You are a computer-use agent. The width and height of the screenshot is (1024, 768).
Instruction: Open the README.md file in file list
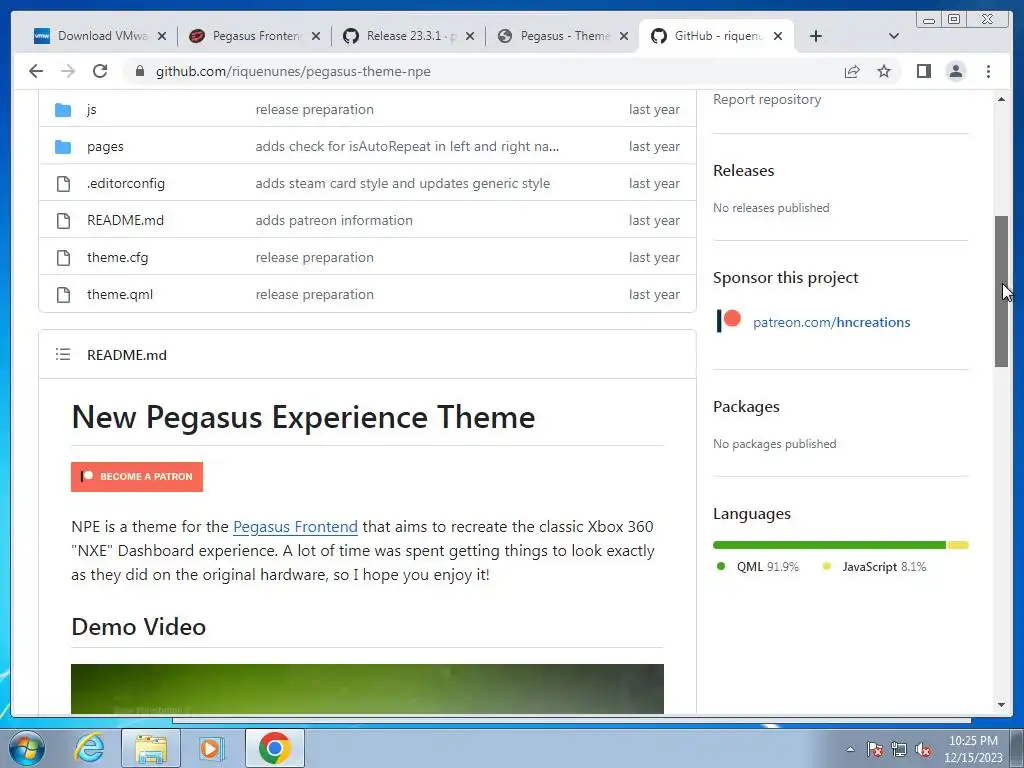[125, 220]
